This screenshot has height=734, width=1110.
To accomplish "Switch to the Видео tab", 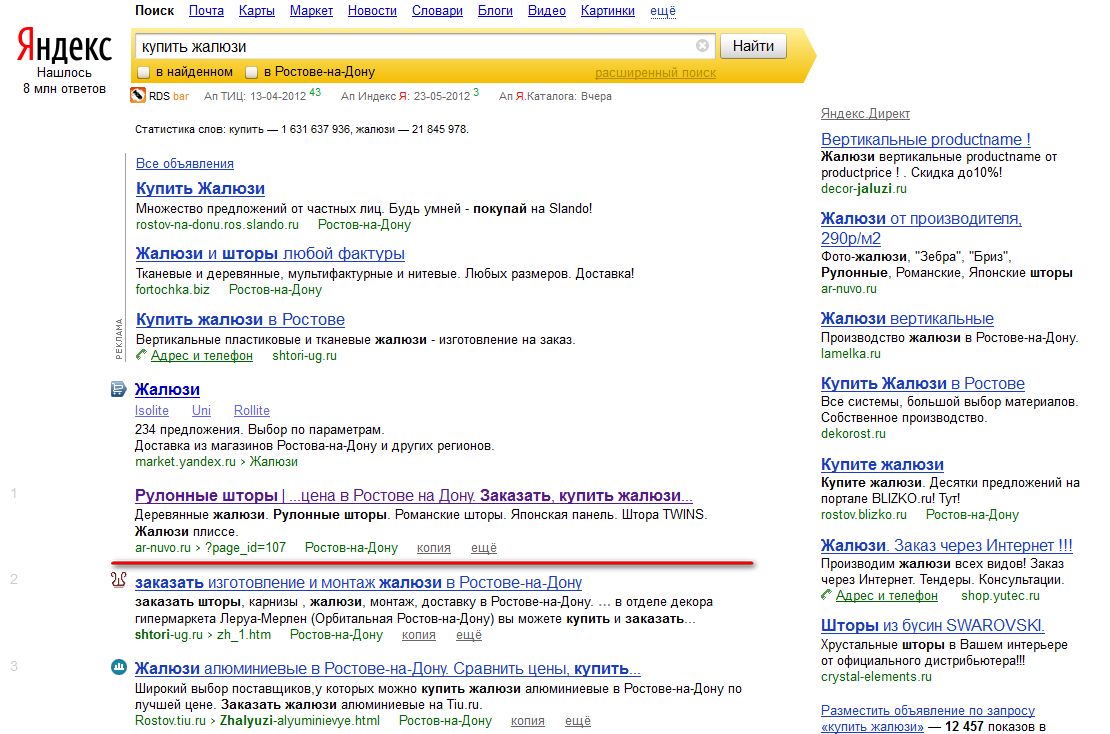I will pyautogui.click(x=547, y=11).
